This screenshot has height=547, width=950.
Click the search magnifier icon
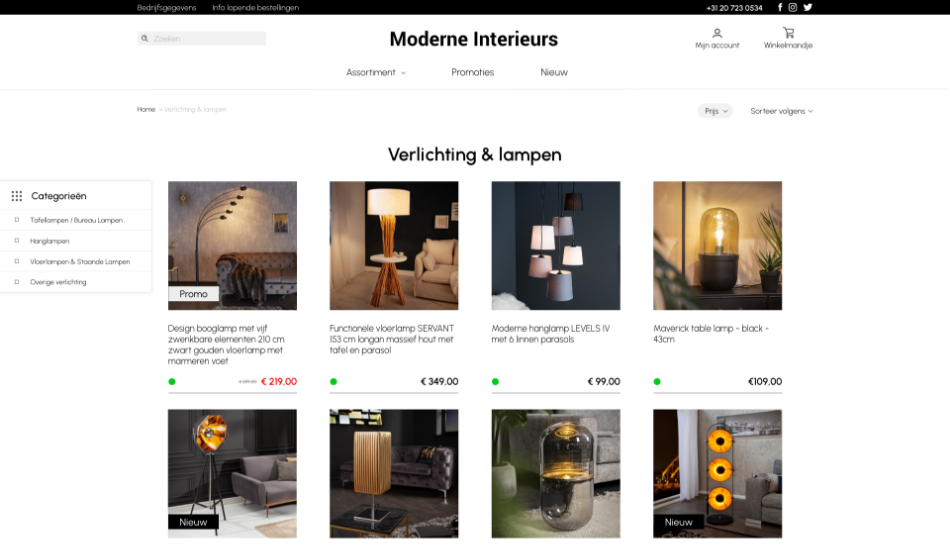point(145,39)
